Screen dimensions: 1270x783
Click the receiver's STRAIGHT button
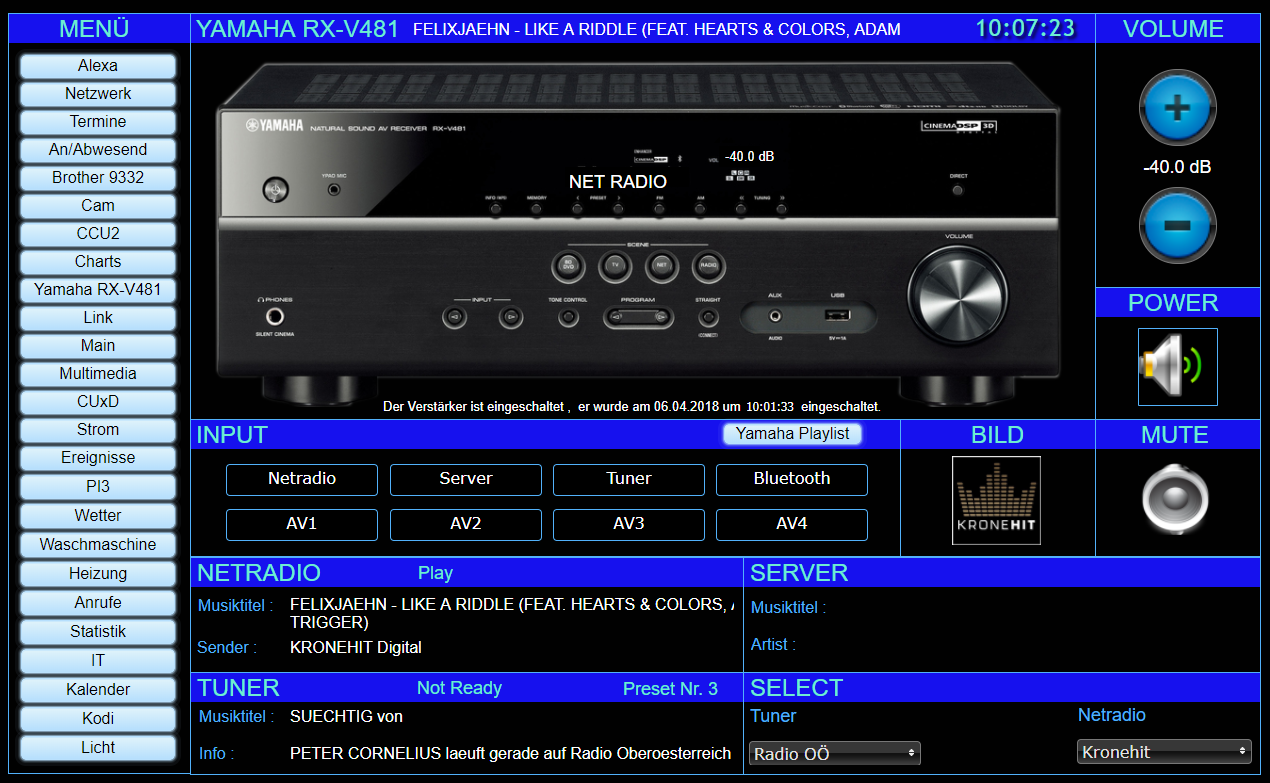click(707, 318)
